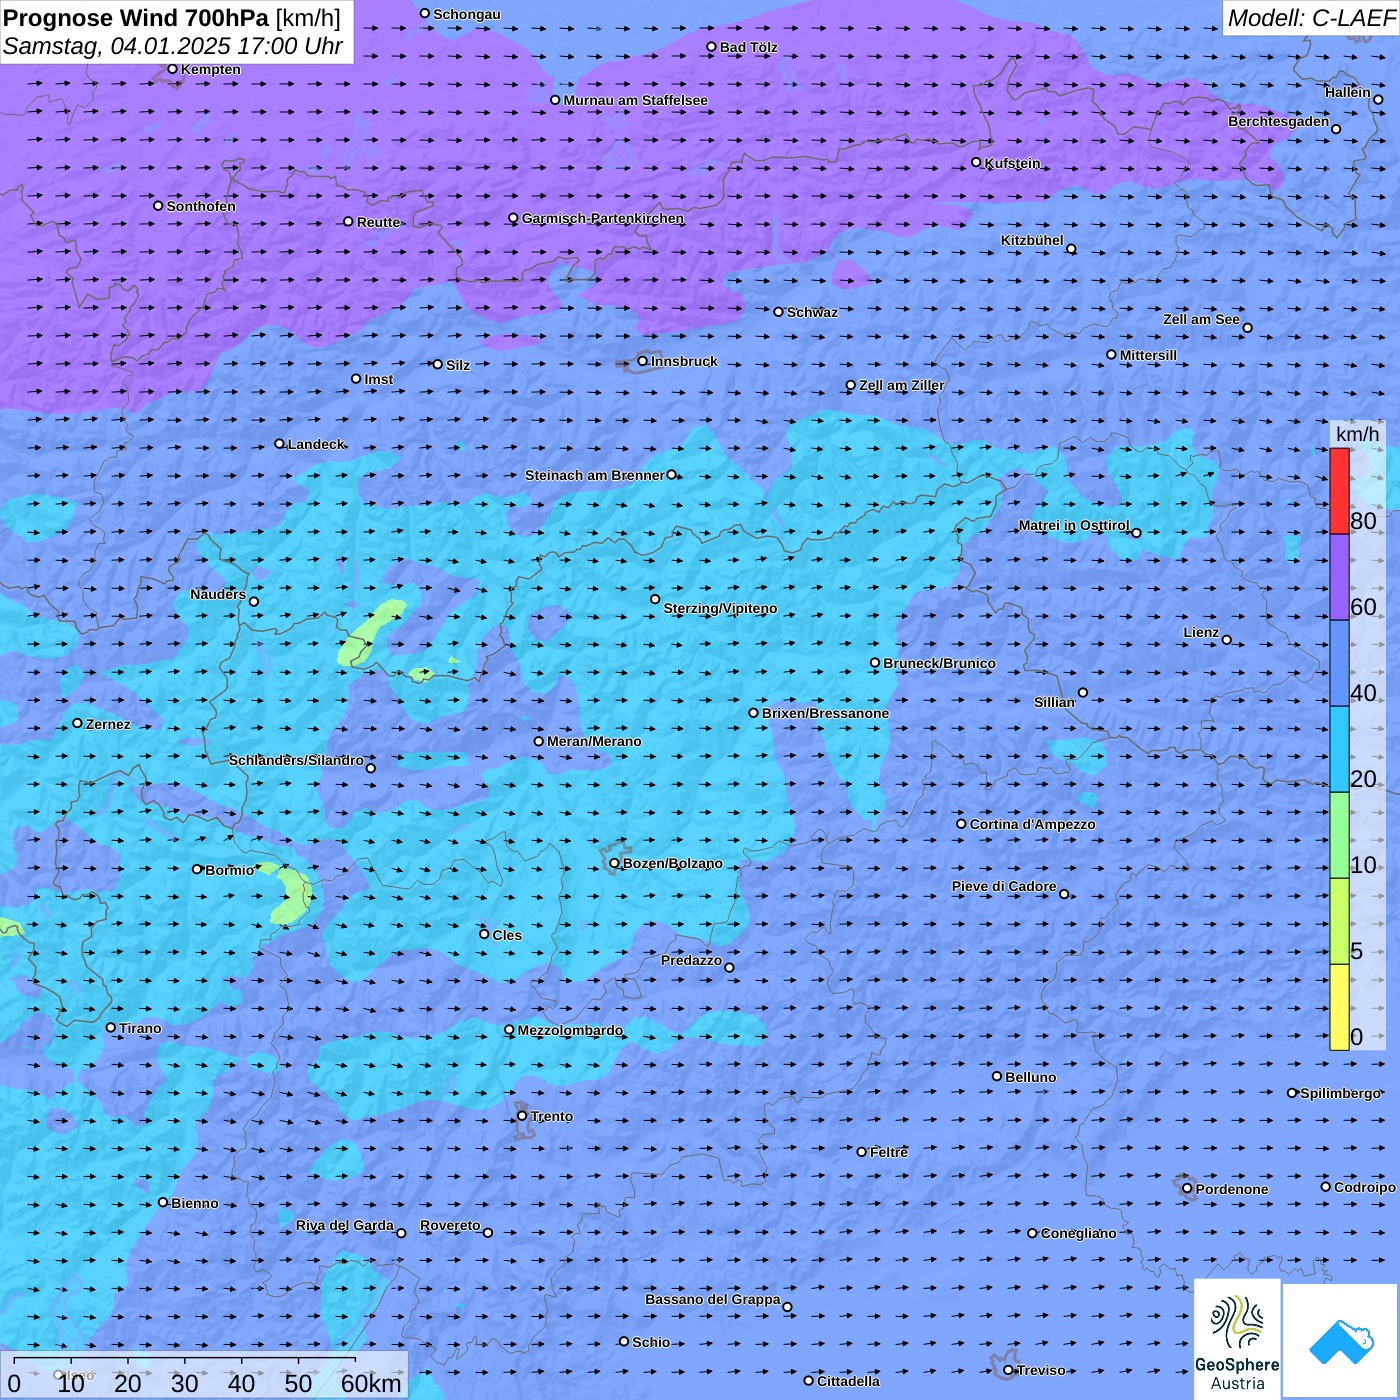Choose the lime legend segment between 5 and 10
1400x1400 pixels.
[x=1339, y=922]
